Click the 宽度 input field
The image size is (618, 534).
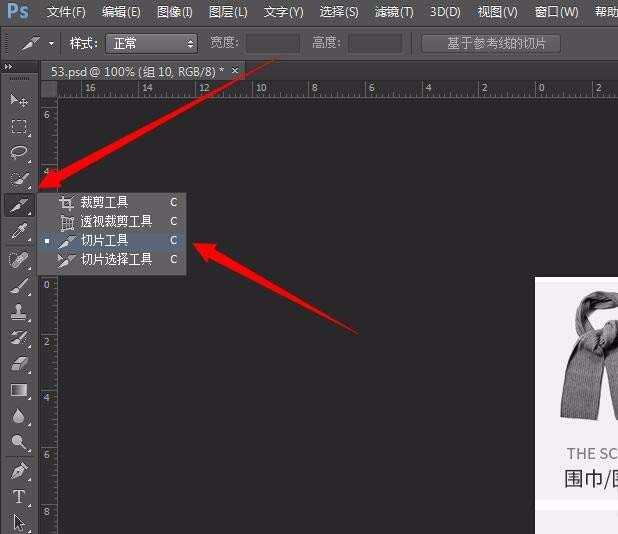point(272,44)
